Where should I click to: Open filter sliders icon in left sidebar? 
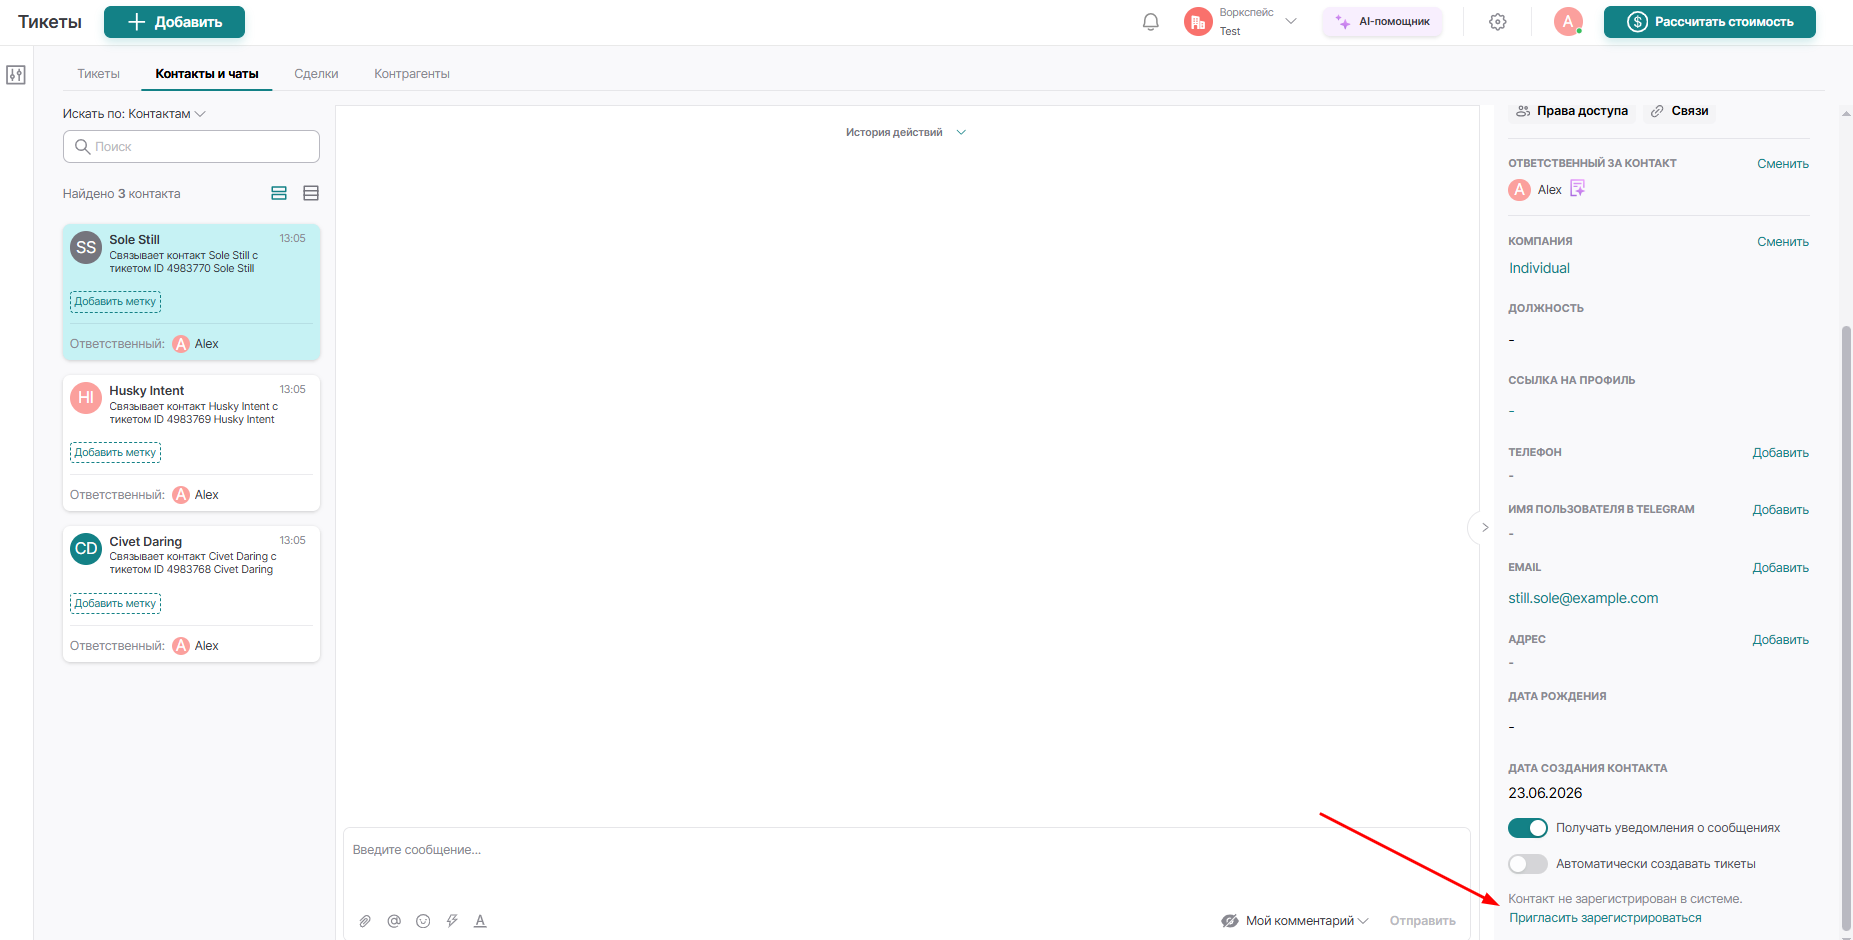pyautogui.click(x=16, y=75)
